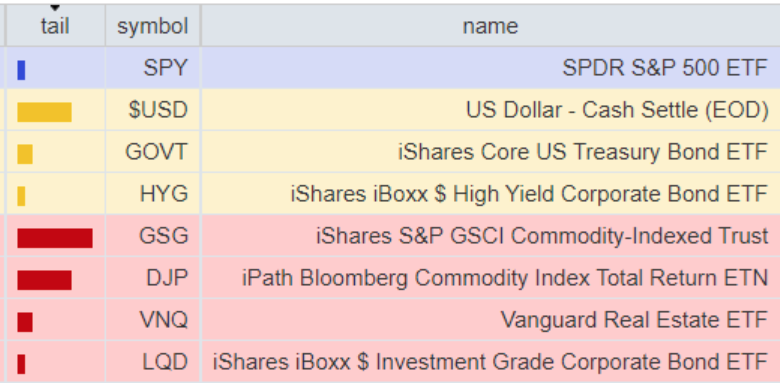Screen dimensions: 782x388
Task: Click the red VNQ tail bar
Action: pyautogui.click(x=25, y=322)
